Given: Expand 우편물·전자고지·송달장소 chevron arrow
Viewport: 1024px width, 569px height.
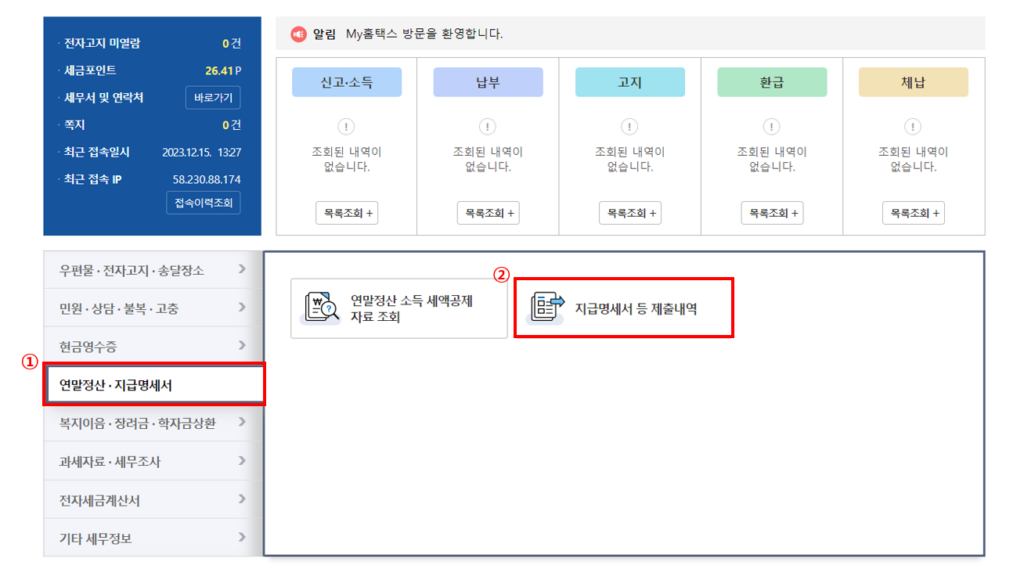Looking at the screenshot, I should tap(242, 269).
